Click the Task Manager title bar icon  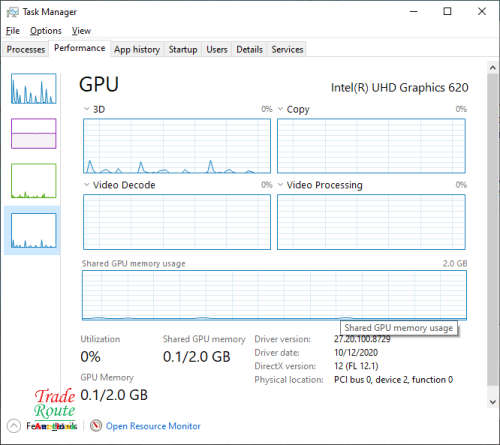(13, 12)
